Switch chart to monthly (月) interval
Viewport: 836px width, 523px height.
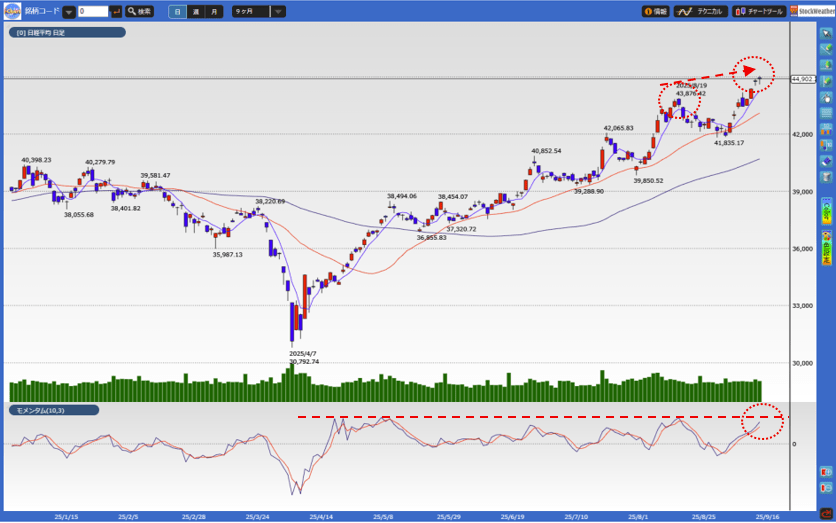214,12
